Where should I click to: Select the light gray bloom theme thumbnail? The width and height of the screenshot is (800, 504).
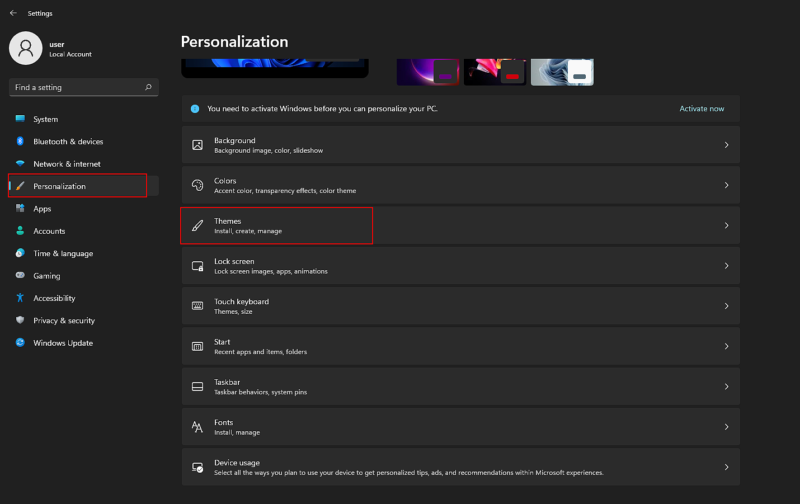pos(562,72)
